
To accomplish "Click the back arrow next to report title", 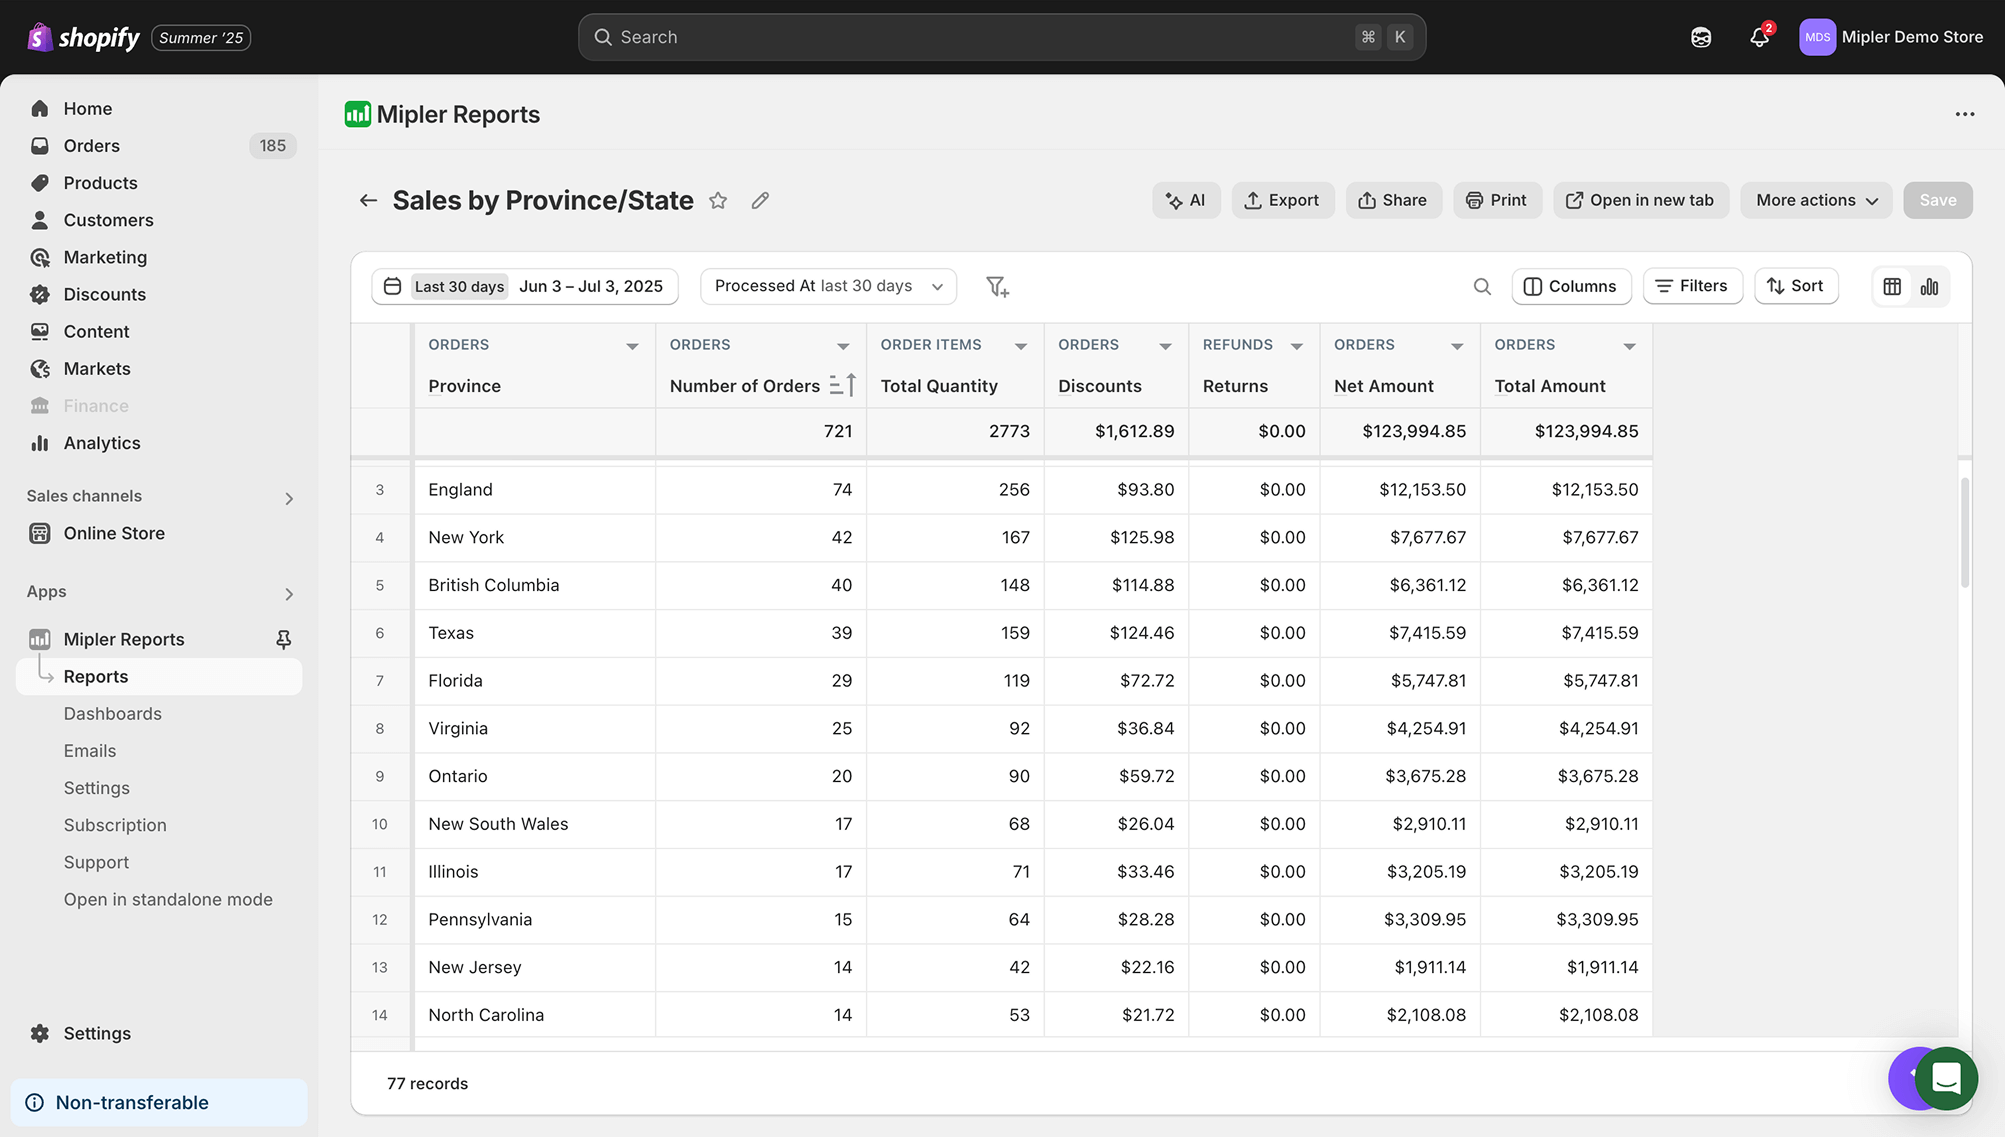I will 369,200.
